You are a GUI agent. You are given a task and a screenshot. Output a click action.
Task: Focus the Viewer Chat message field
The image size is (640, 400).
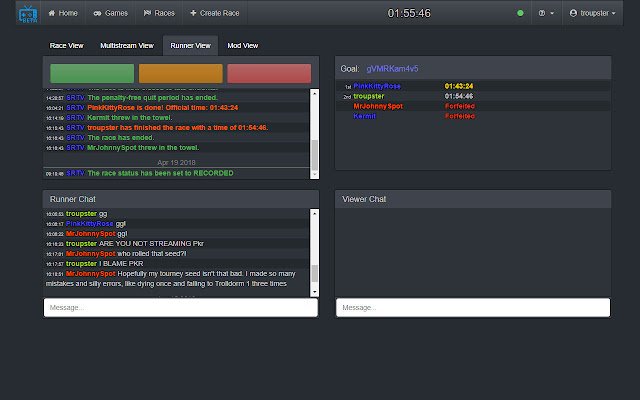tap(473, 307)
